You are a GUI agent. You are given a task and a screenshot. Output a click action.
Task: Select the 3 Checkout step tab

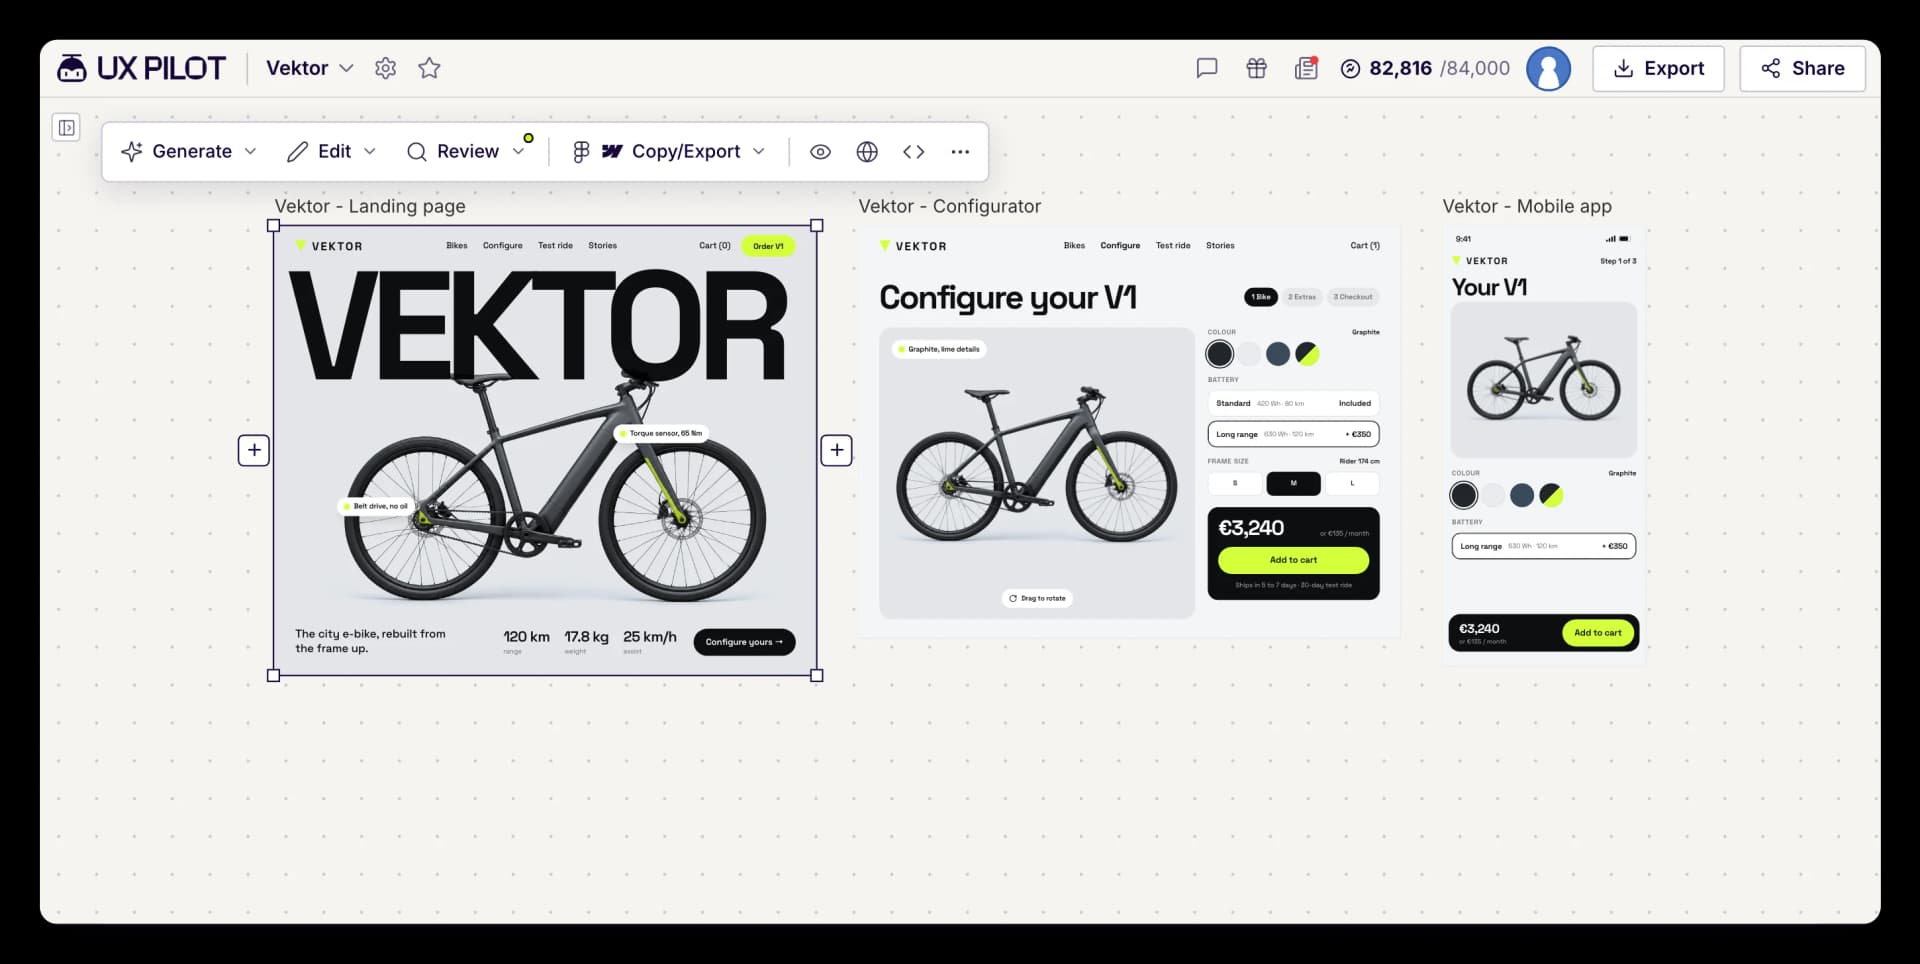click(1353, 297)
